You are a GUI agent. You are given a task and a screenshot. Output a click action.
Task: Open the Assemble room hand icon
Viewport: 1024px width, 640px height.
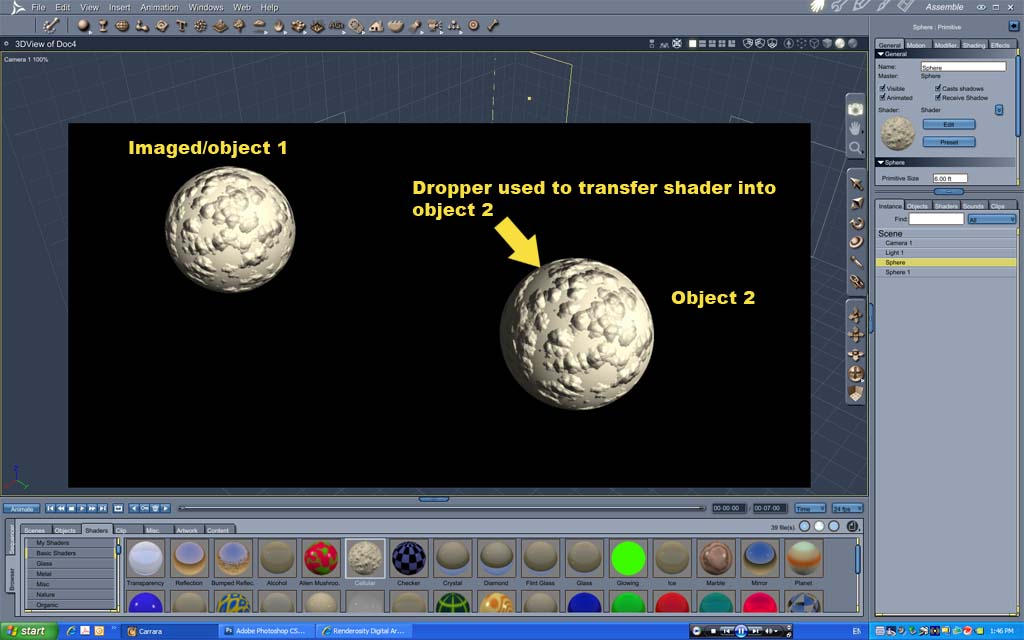pyautogui.click(x=818, y=7)
